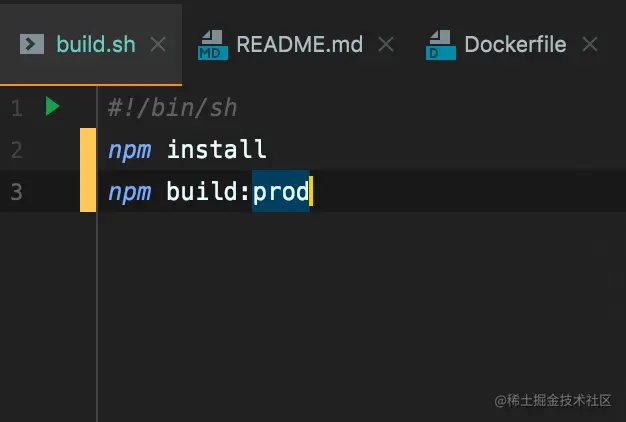Click yellow change marker beside line 2
This screenshot has height=422, width=626.
click(x=88, y=149)
